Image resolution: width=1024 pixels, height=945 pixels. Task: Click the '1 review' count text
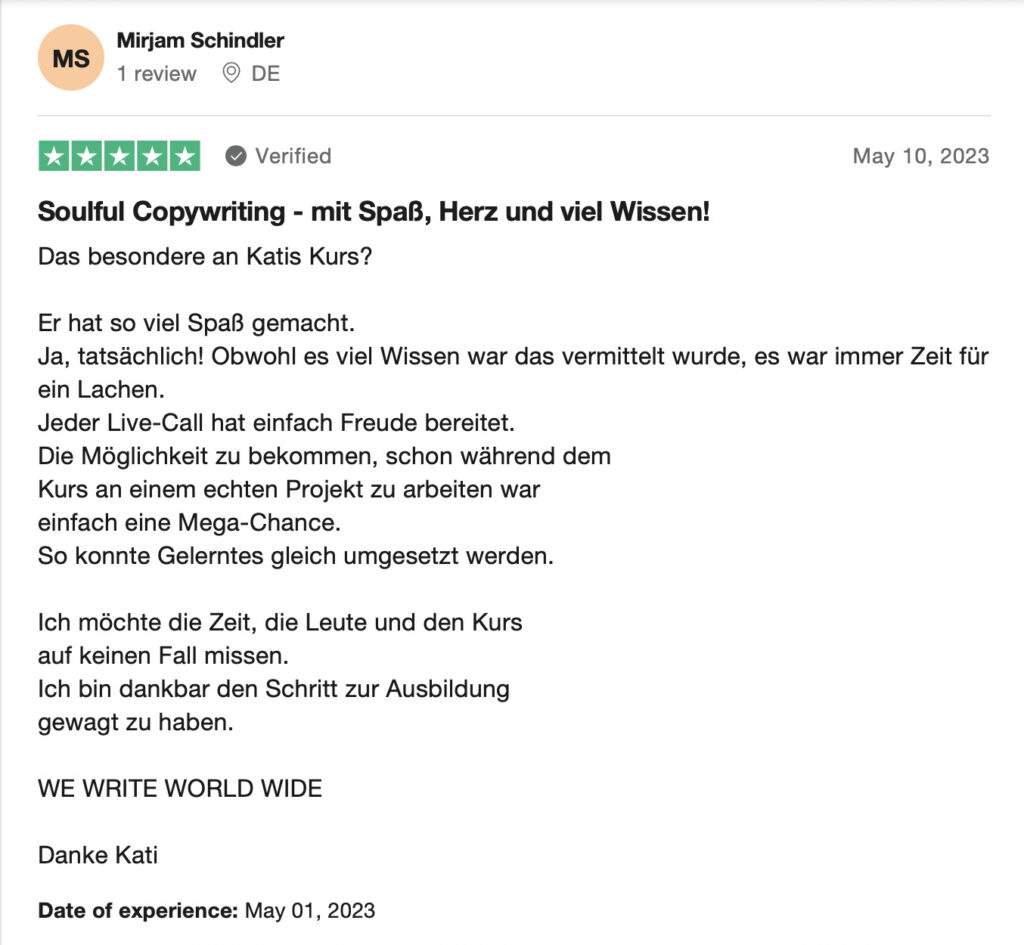(x=157, y=73)
